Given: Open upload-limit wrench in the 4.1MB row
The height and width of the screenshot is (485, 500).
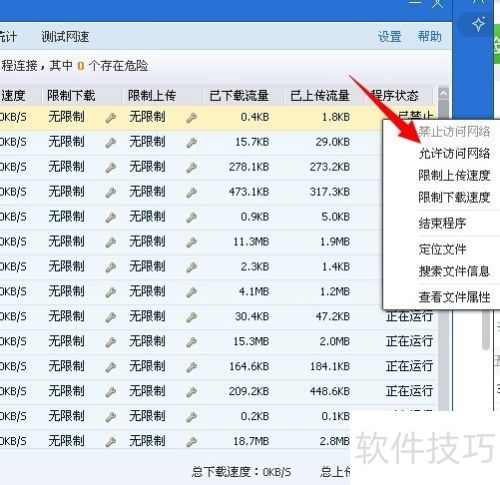Looking at the screenshot, I should coord(191,292).
